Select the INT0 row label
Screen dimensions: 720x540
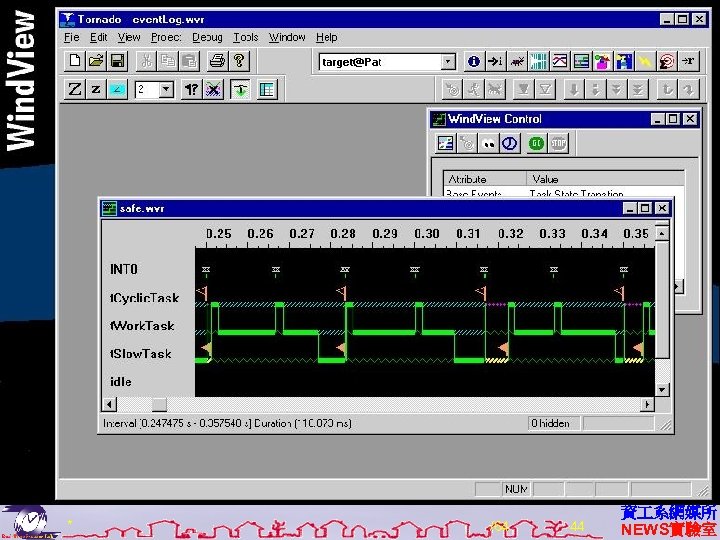tap(124, 269)
